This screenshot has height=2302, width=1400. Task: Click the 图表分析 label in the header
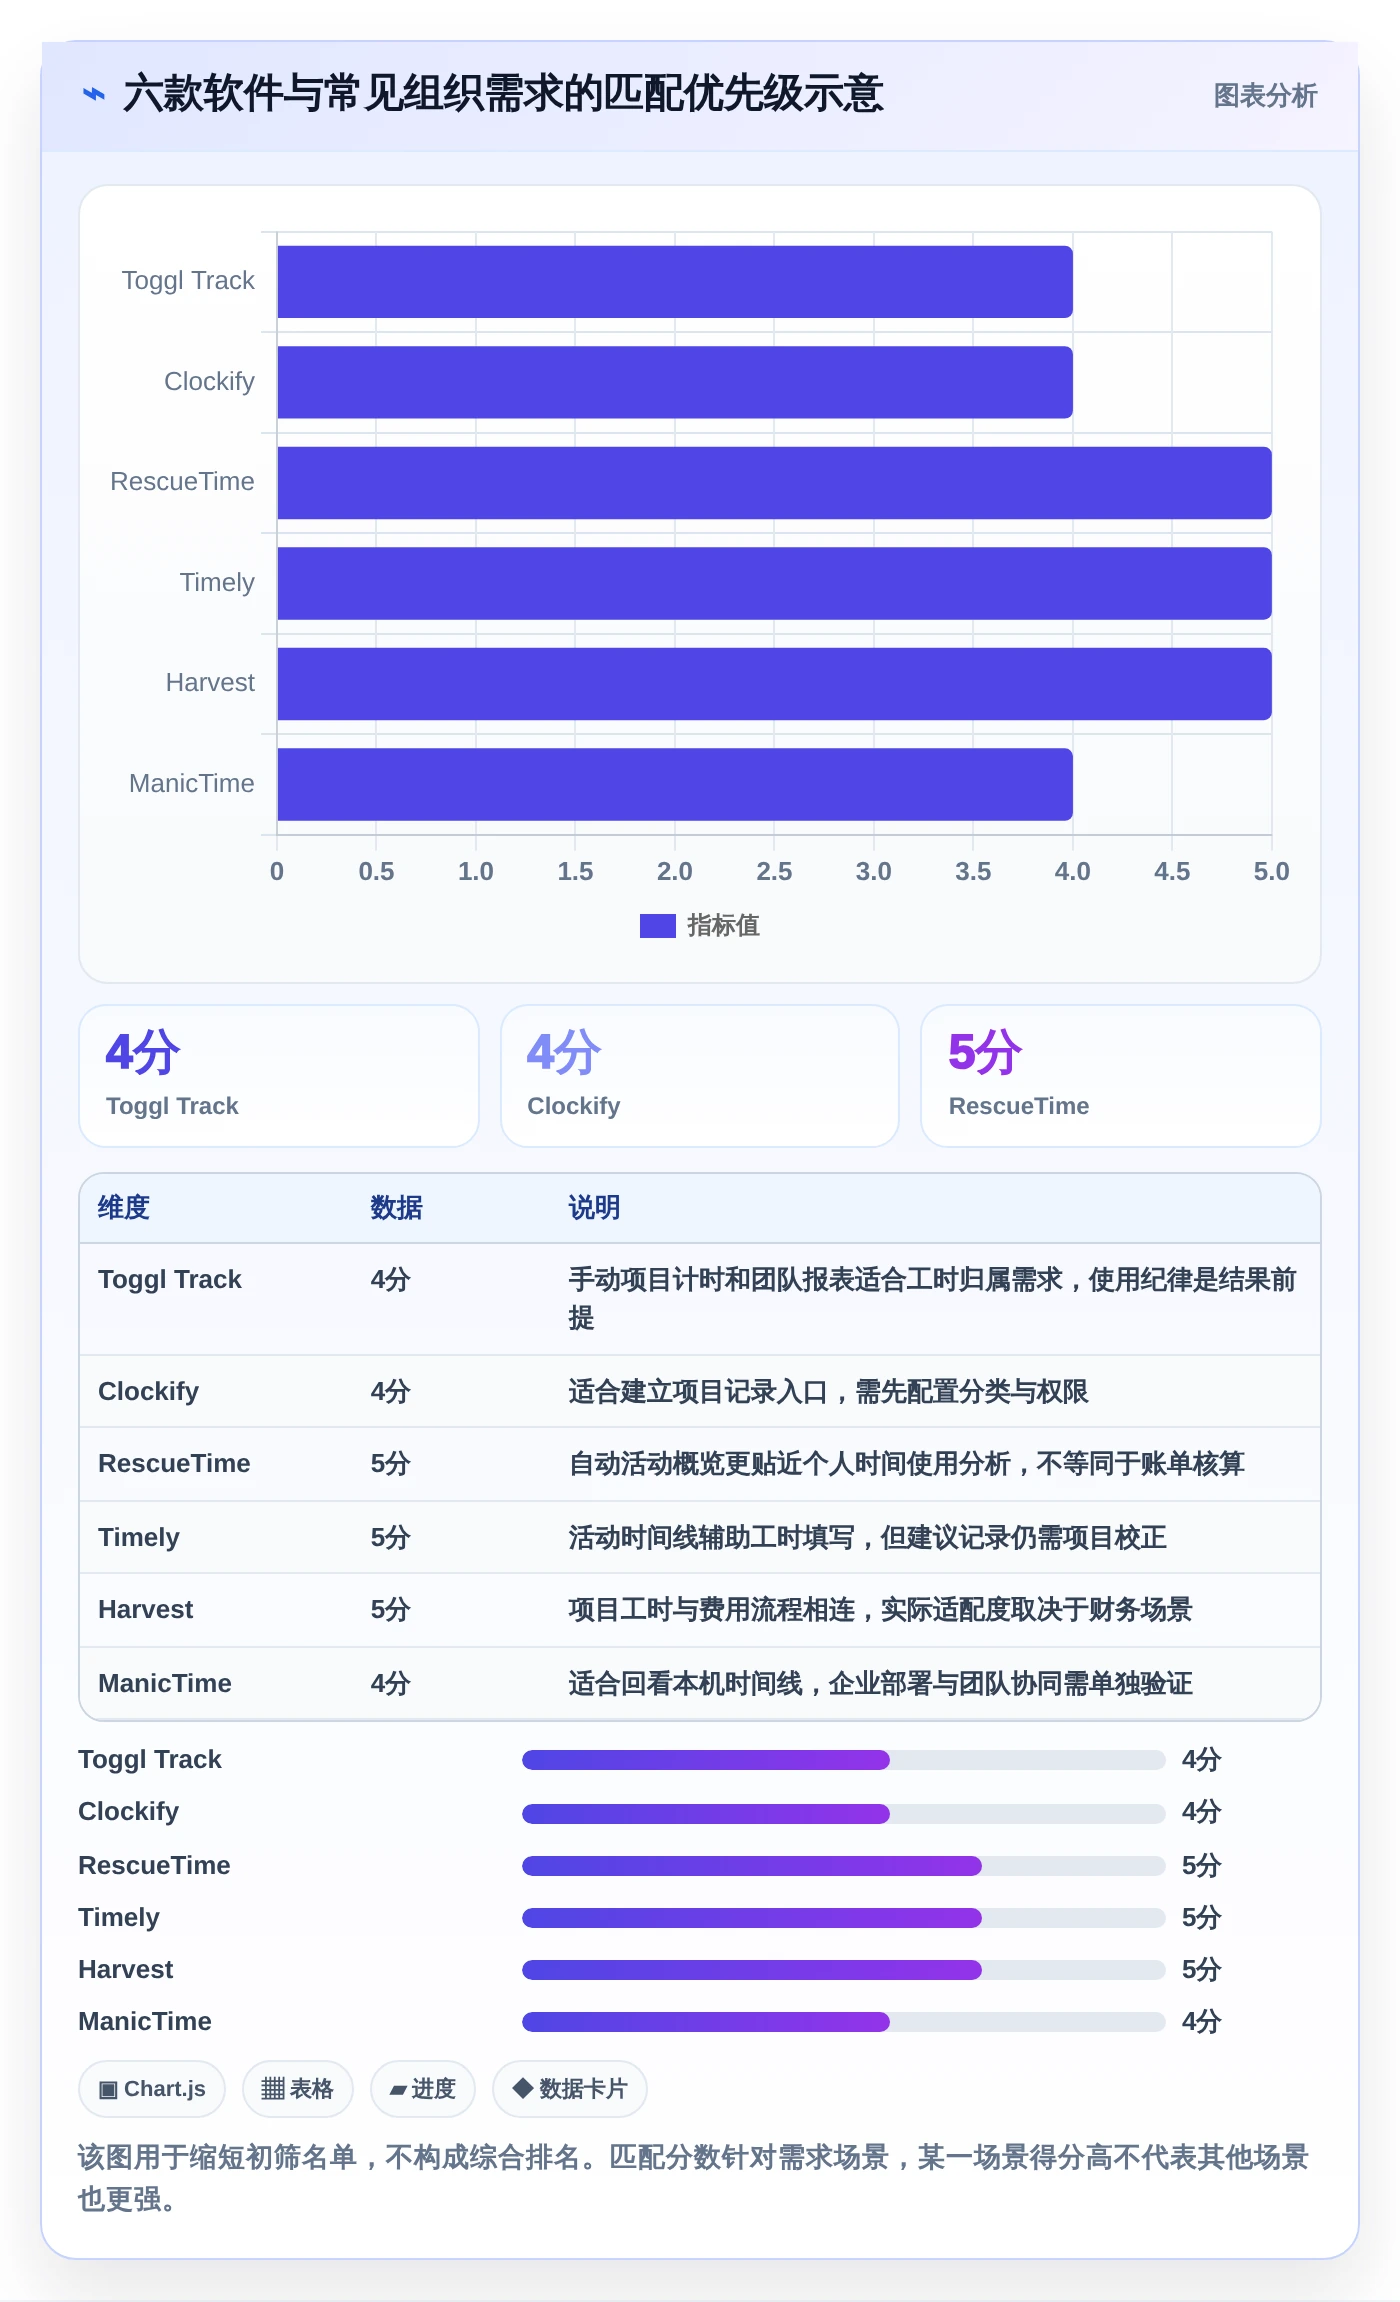coord(1265,96)
